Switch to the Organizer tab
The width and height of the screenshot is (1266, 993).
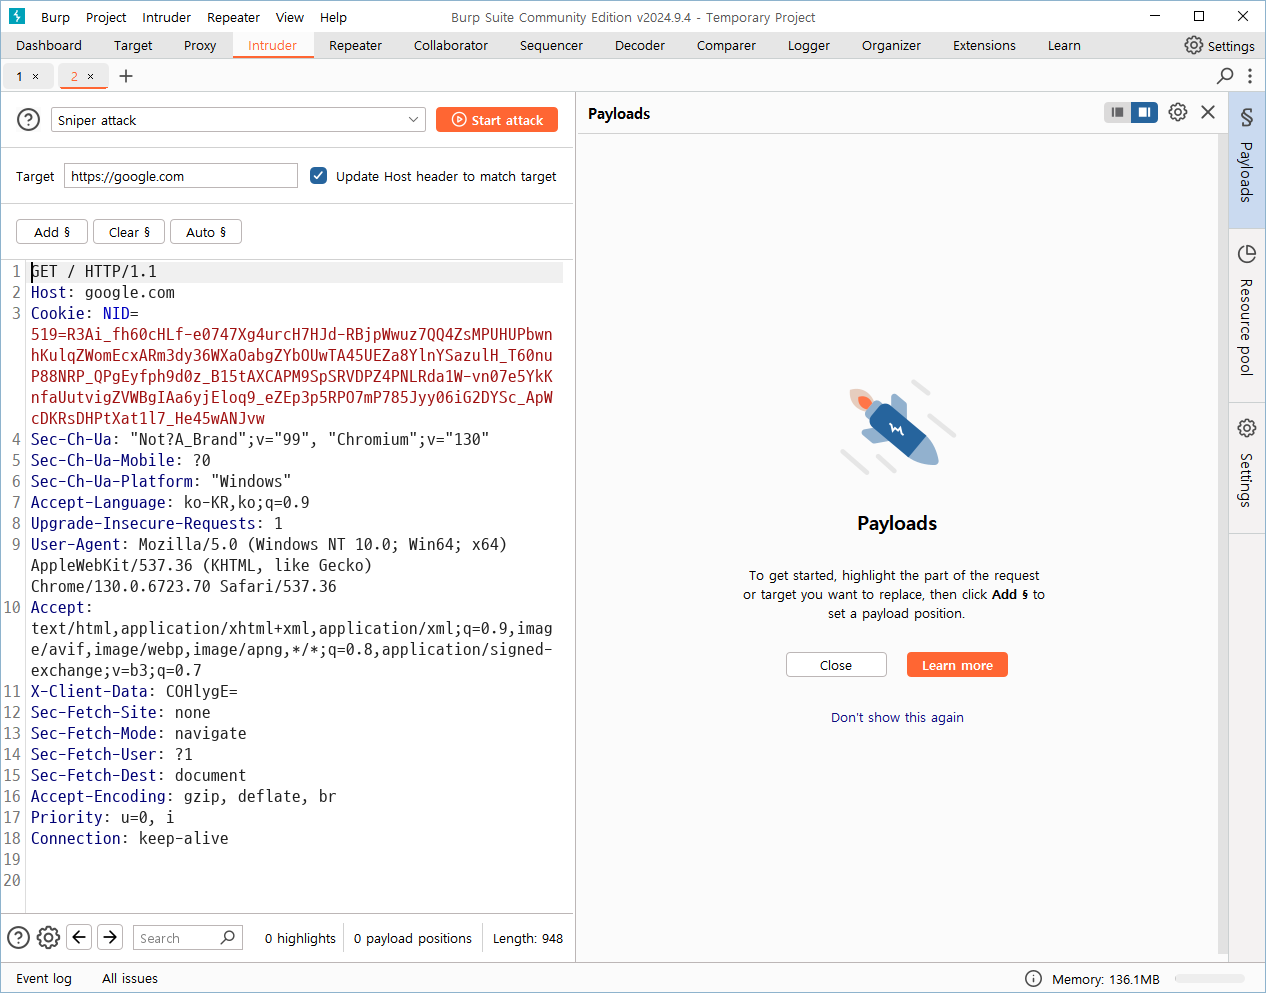[891, 45]
